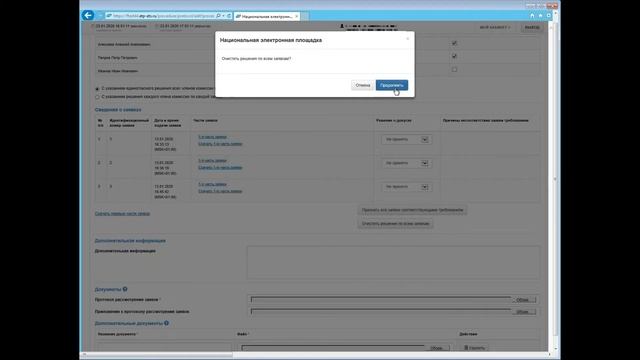Refresh the page with the reload icon
Viewport: 640px width, 360px height.
[x=229, y=16]
